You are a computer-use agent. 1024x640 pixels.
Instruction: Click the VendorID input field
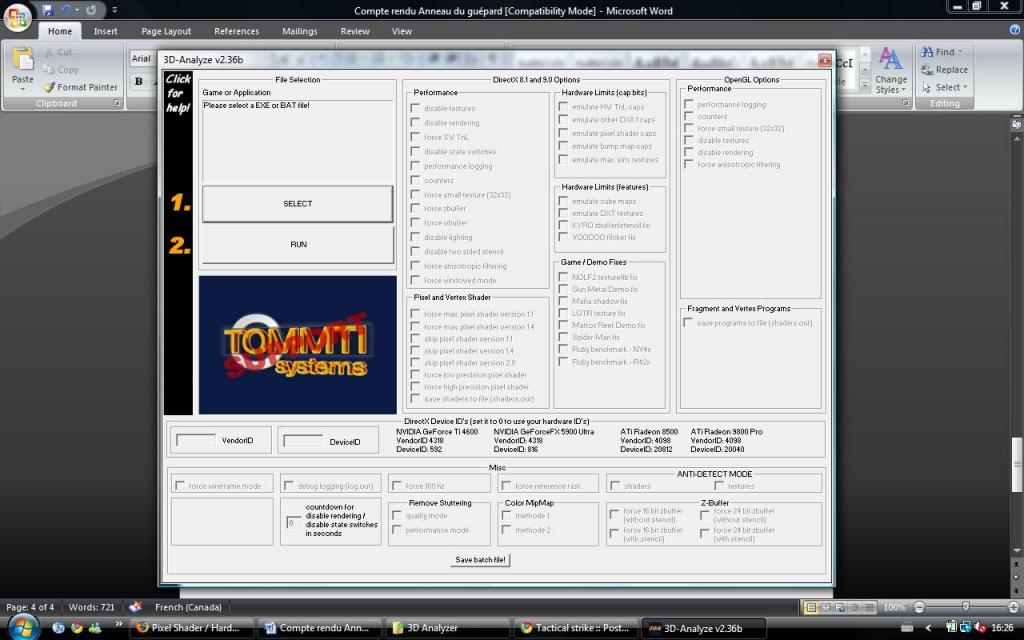pyautogui.click(x=196, y=440)
